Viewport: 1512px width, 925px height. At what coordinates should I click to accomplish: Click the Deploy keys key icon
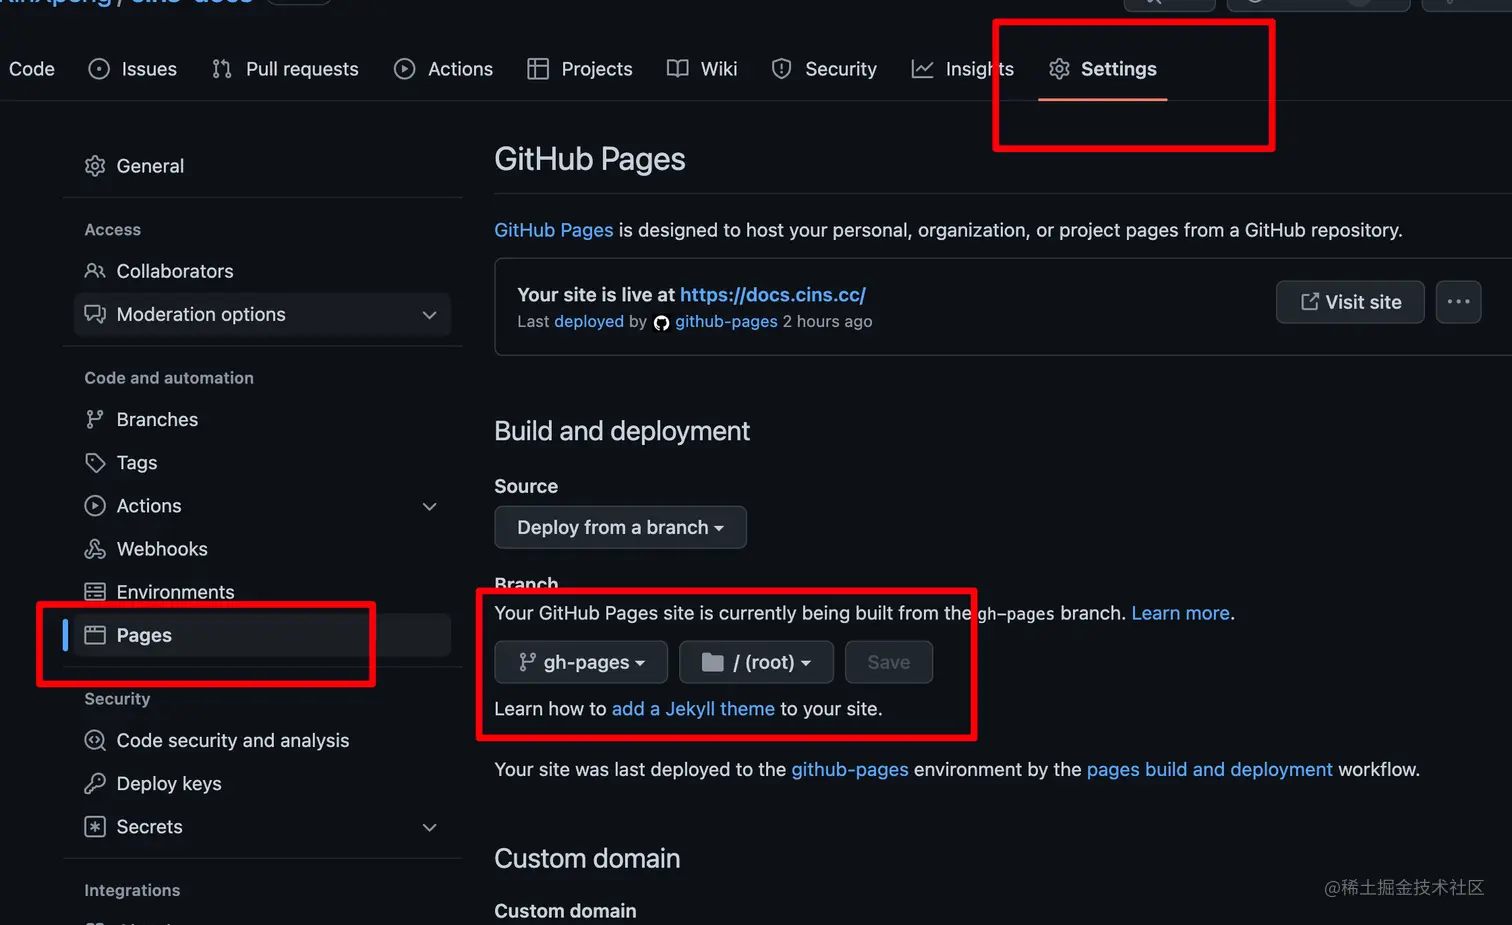point(95,784)
